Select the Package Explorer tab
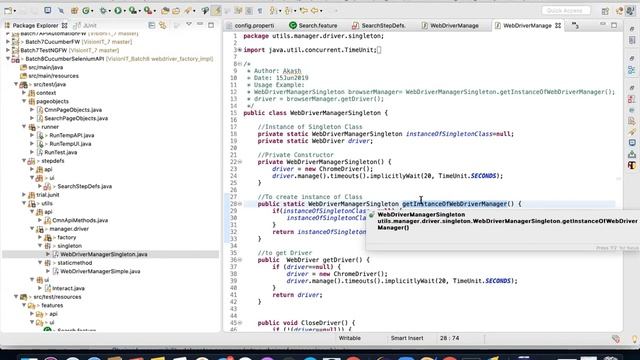Screen dimensions: 640x360 (x=35, y=25)
